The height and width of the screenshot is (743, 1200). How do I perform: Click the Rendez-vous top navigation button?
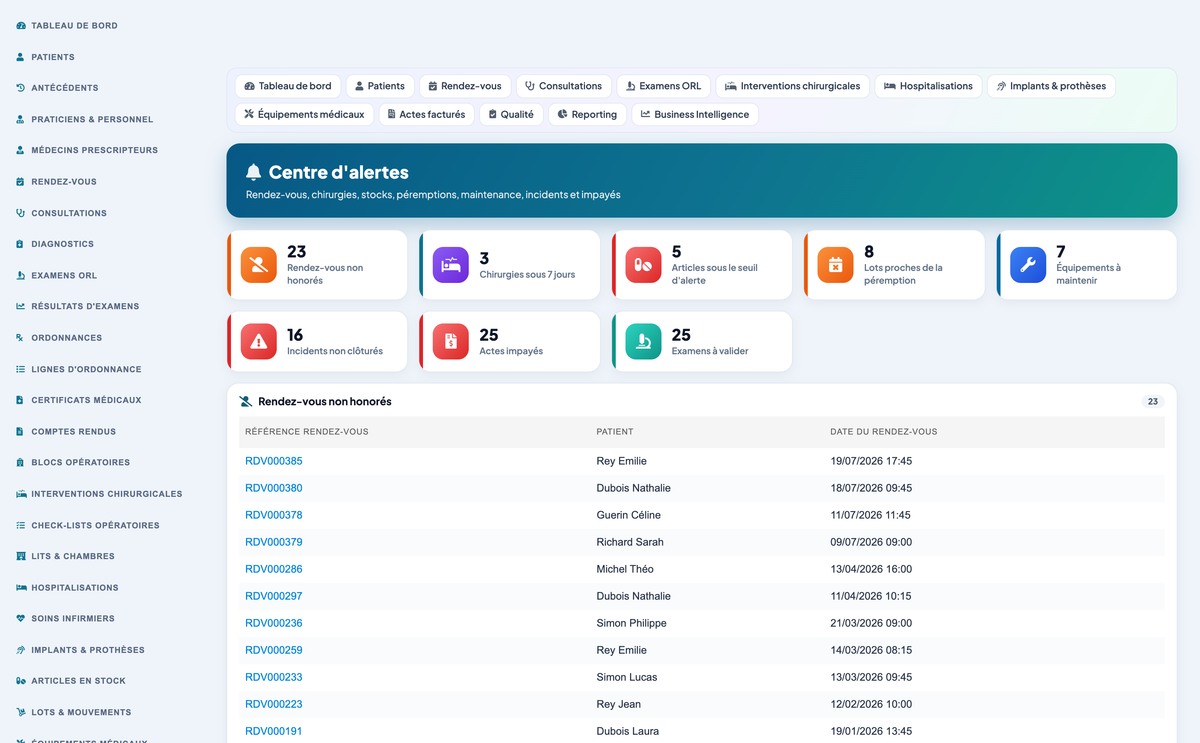(x=465, y=86)
